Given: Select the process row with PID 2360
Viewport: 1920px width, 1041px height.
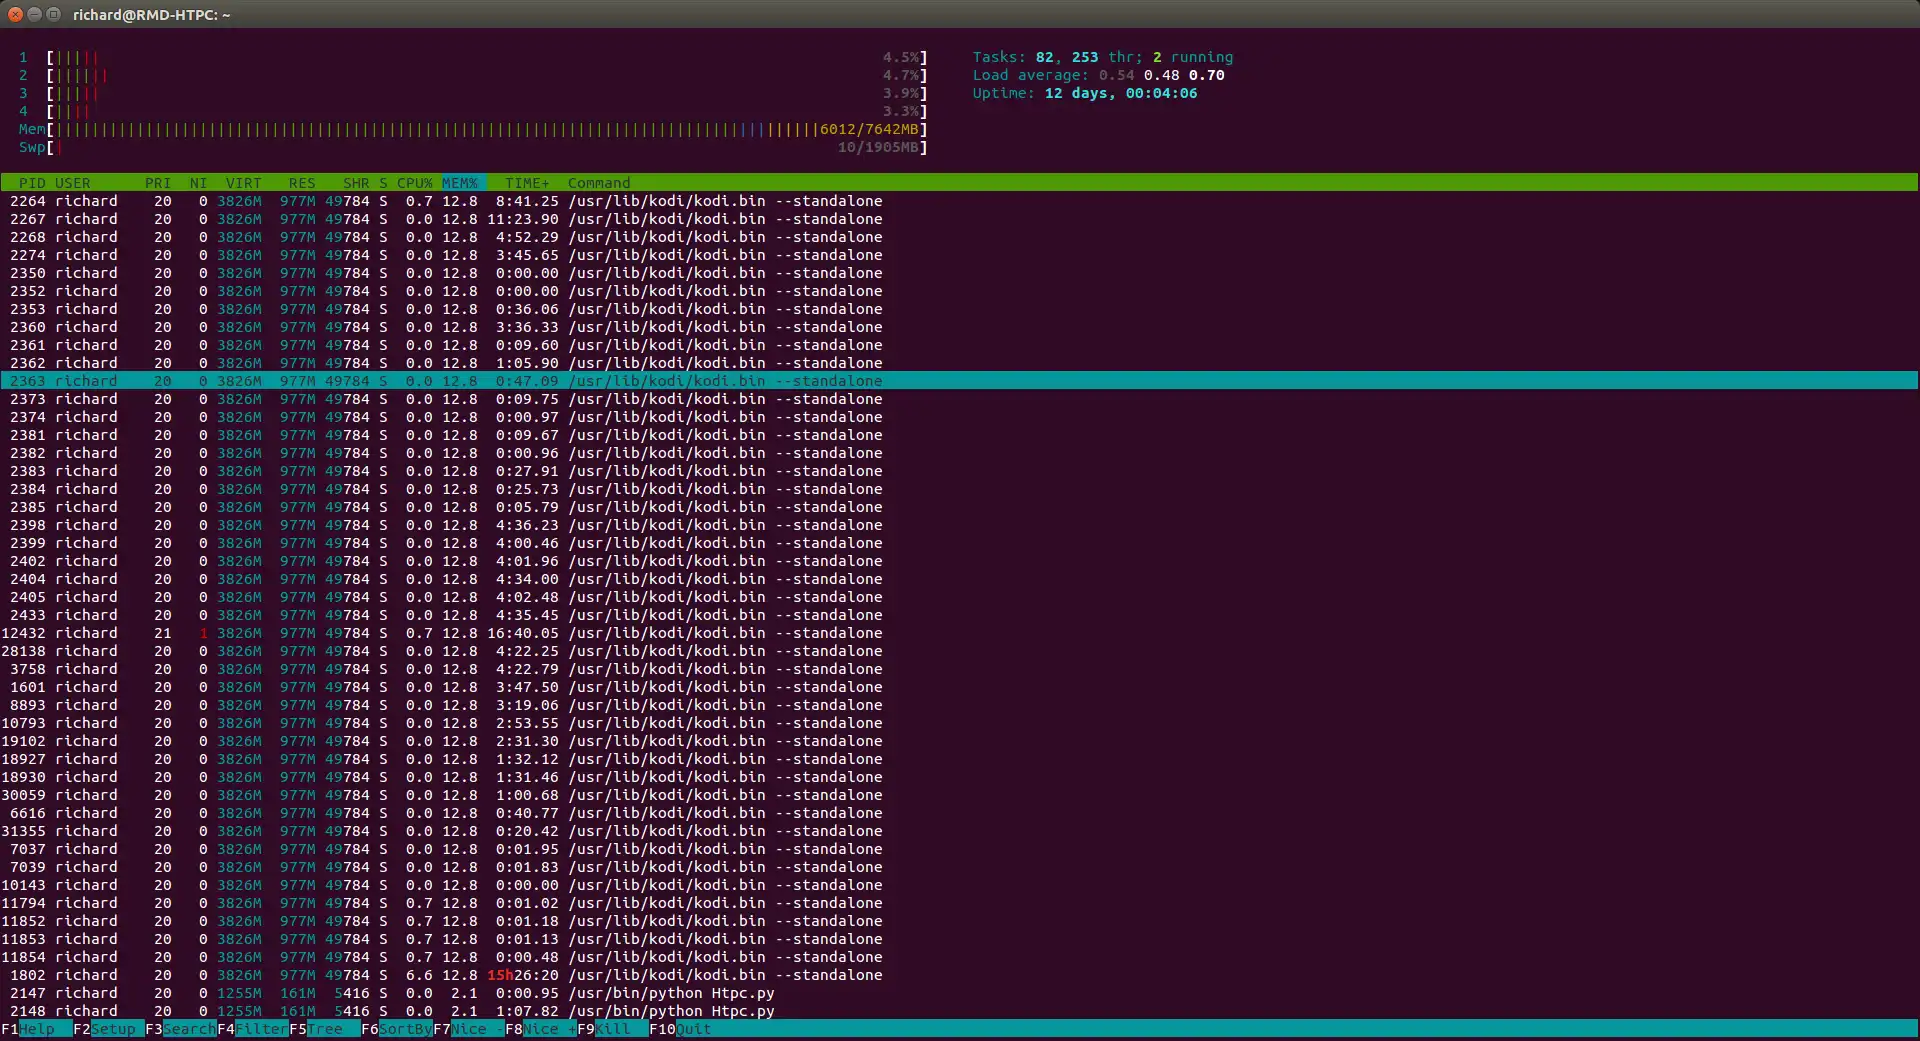Looking at the screenshot, I should pos(959,327).
